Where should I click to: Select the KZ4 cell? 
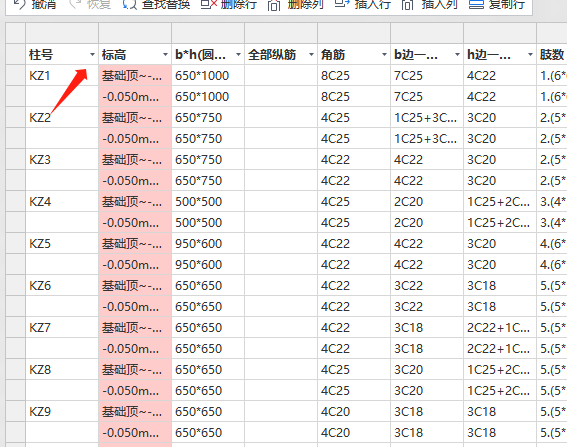pyautogui.click(x=62, y=201)
